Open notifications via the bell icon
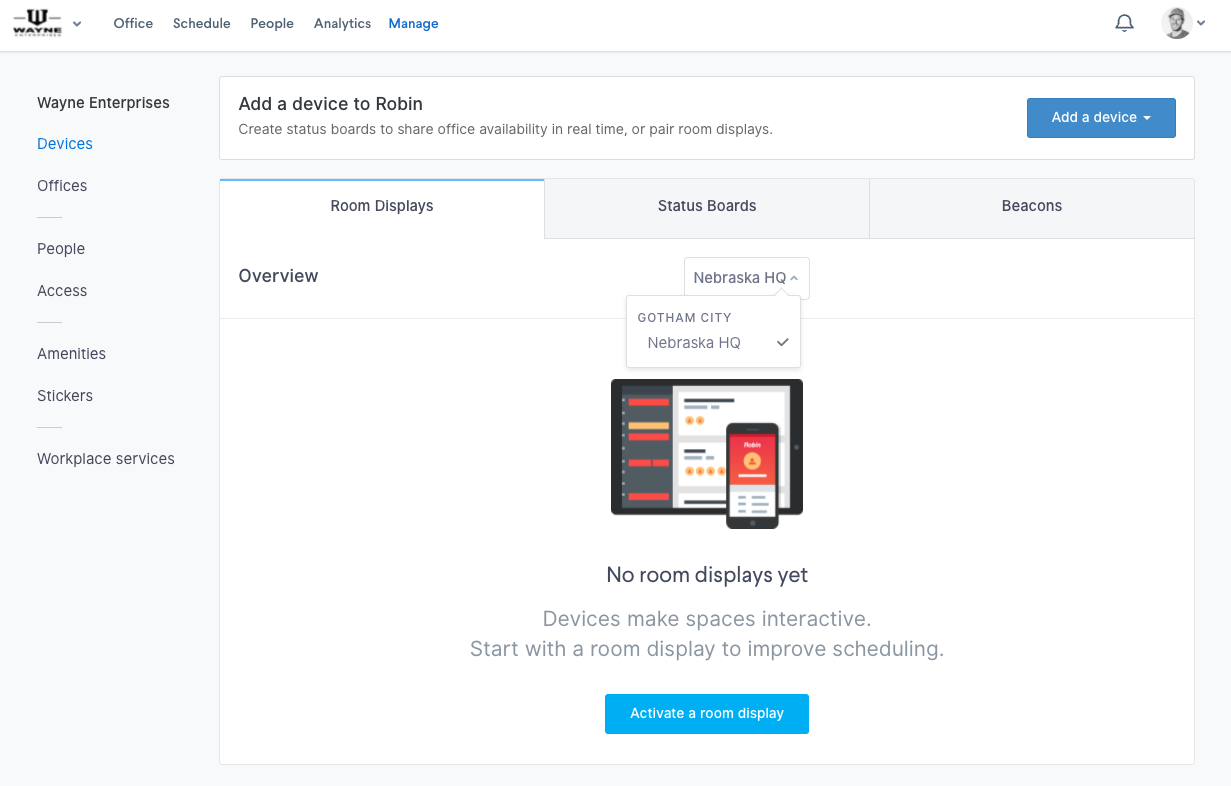Viewport: 1231px width, 786px height. tap(1124, 23)
